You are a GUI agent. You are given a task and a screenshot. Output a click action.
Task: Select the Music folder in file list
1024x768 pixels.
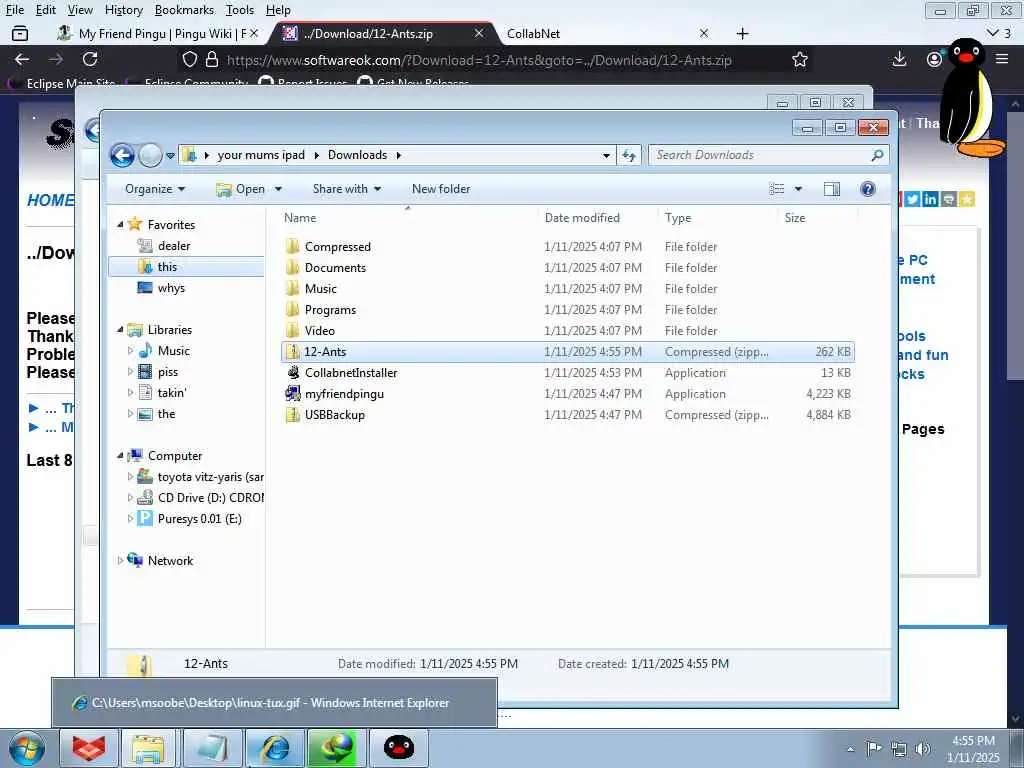tap(321, 289)
